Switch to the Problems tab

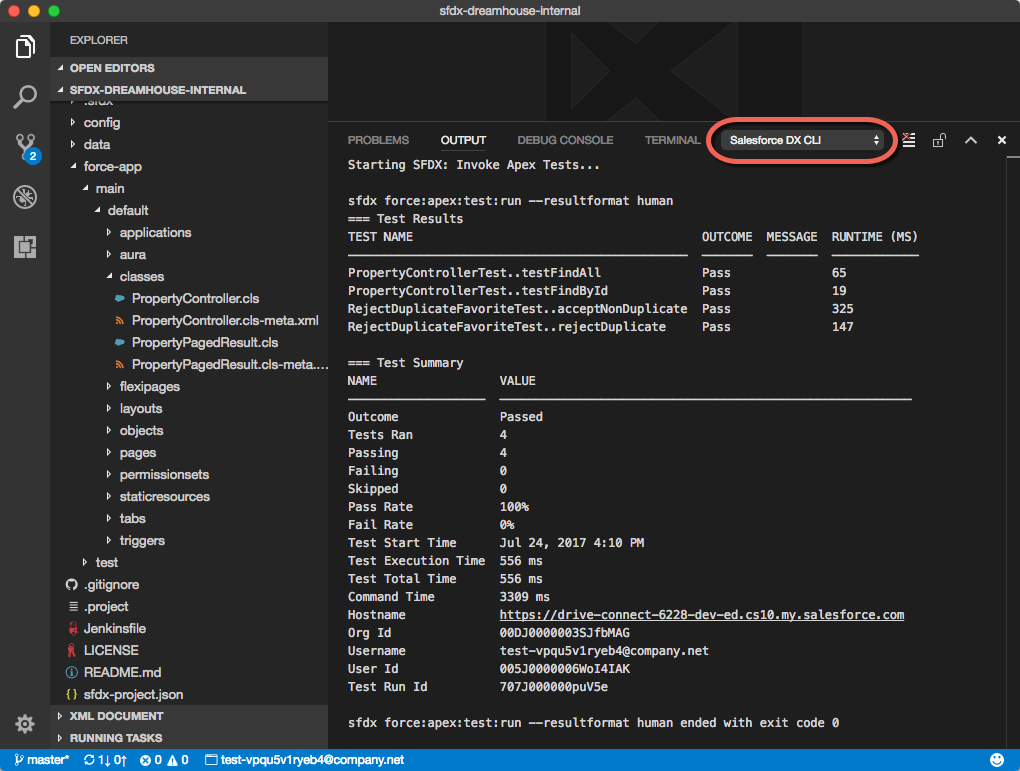(378, 140)
